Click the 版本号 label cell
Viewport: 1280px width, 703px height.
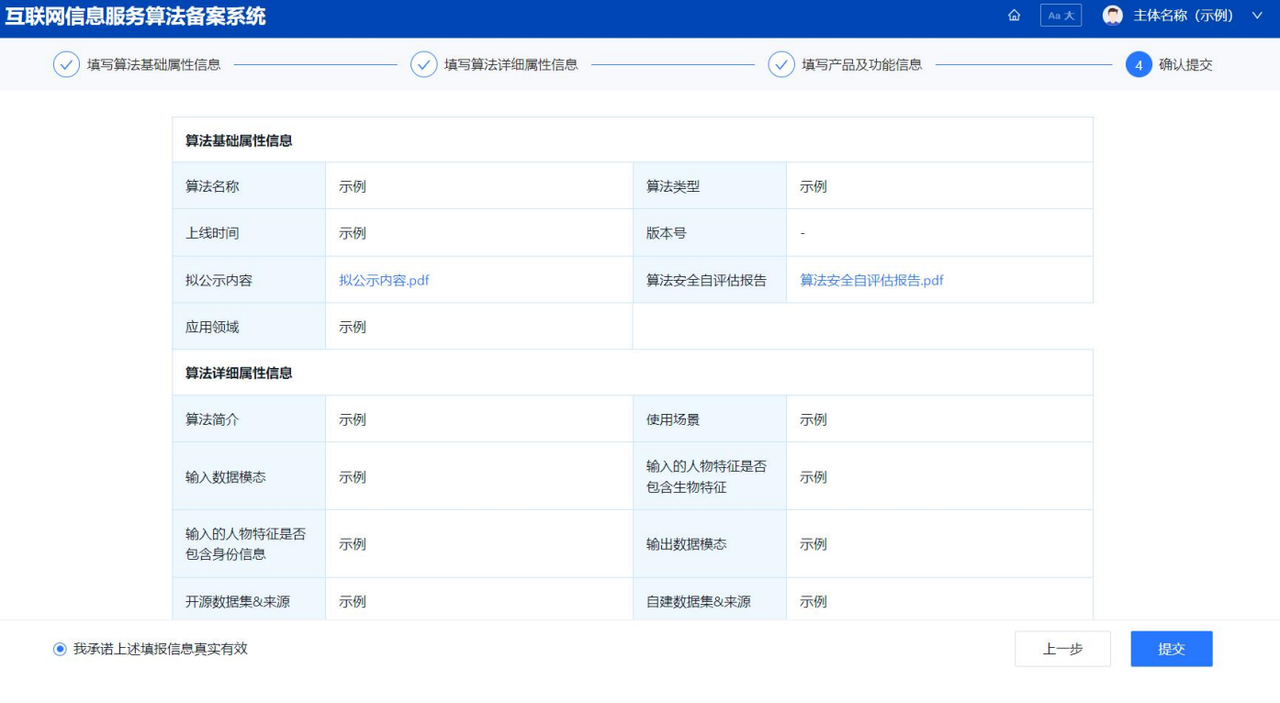(x=710, y=233)
